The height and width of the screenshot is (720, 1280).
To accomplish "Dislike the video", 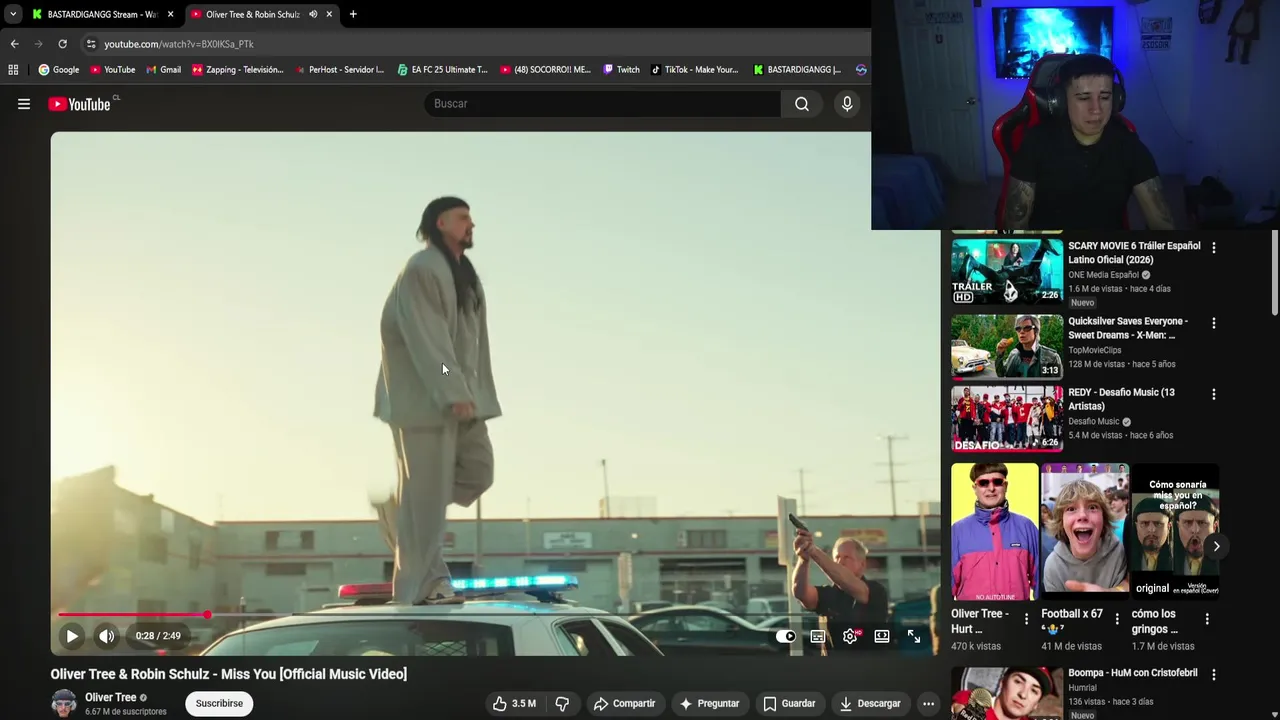I will tap(562, 703).
